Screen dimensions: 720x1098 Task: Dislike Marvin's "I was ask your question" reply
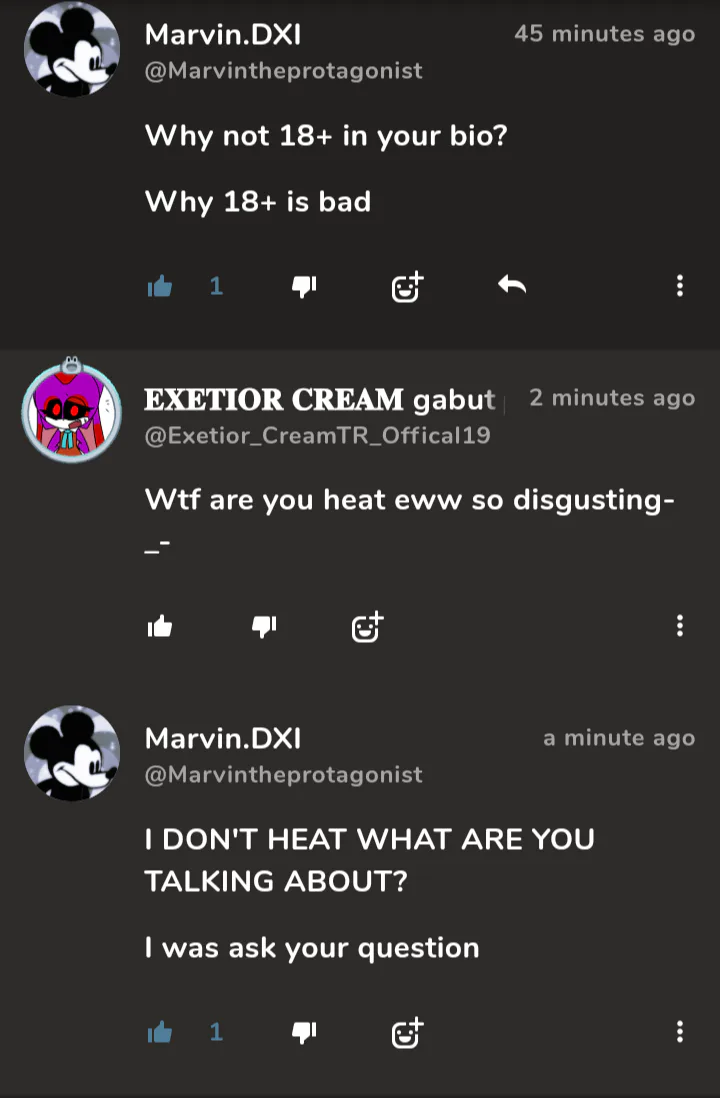[304, 1032]
